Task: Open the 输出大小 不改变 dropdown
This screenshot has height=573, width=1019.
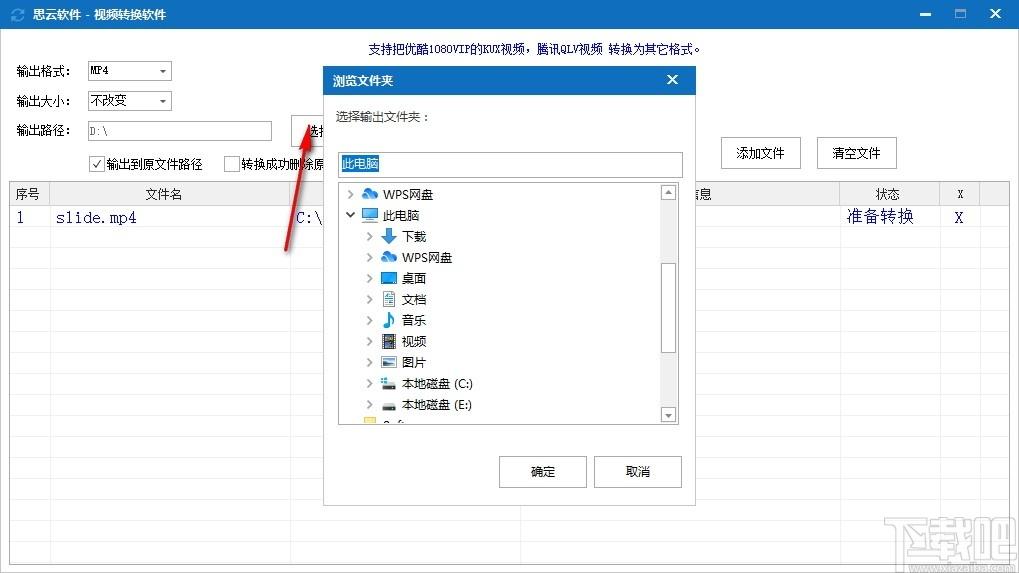Action: pos(162,101)
